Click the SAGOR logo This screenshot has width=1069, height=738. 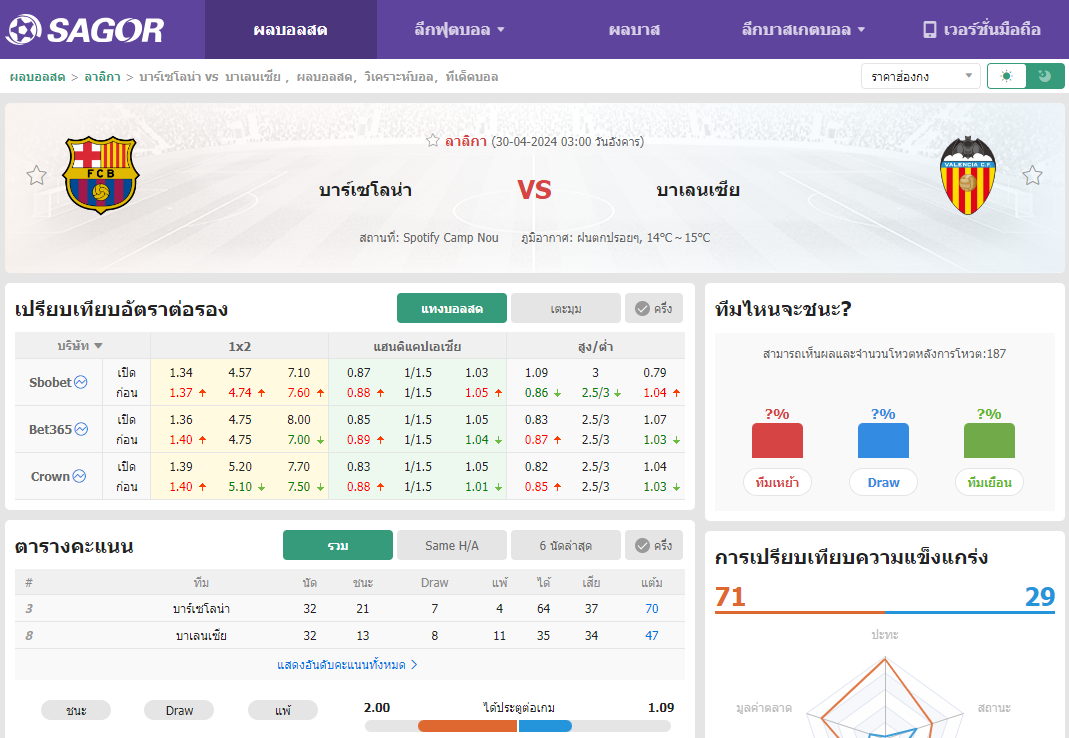point(85,29)
